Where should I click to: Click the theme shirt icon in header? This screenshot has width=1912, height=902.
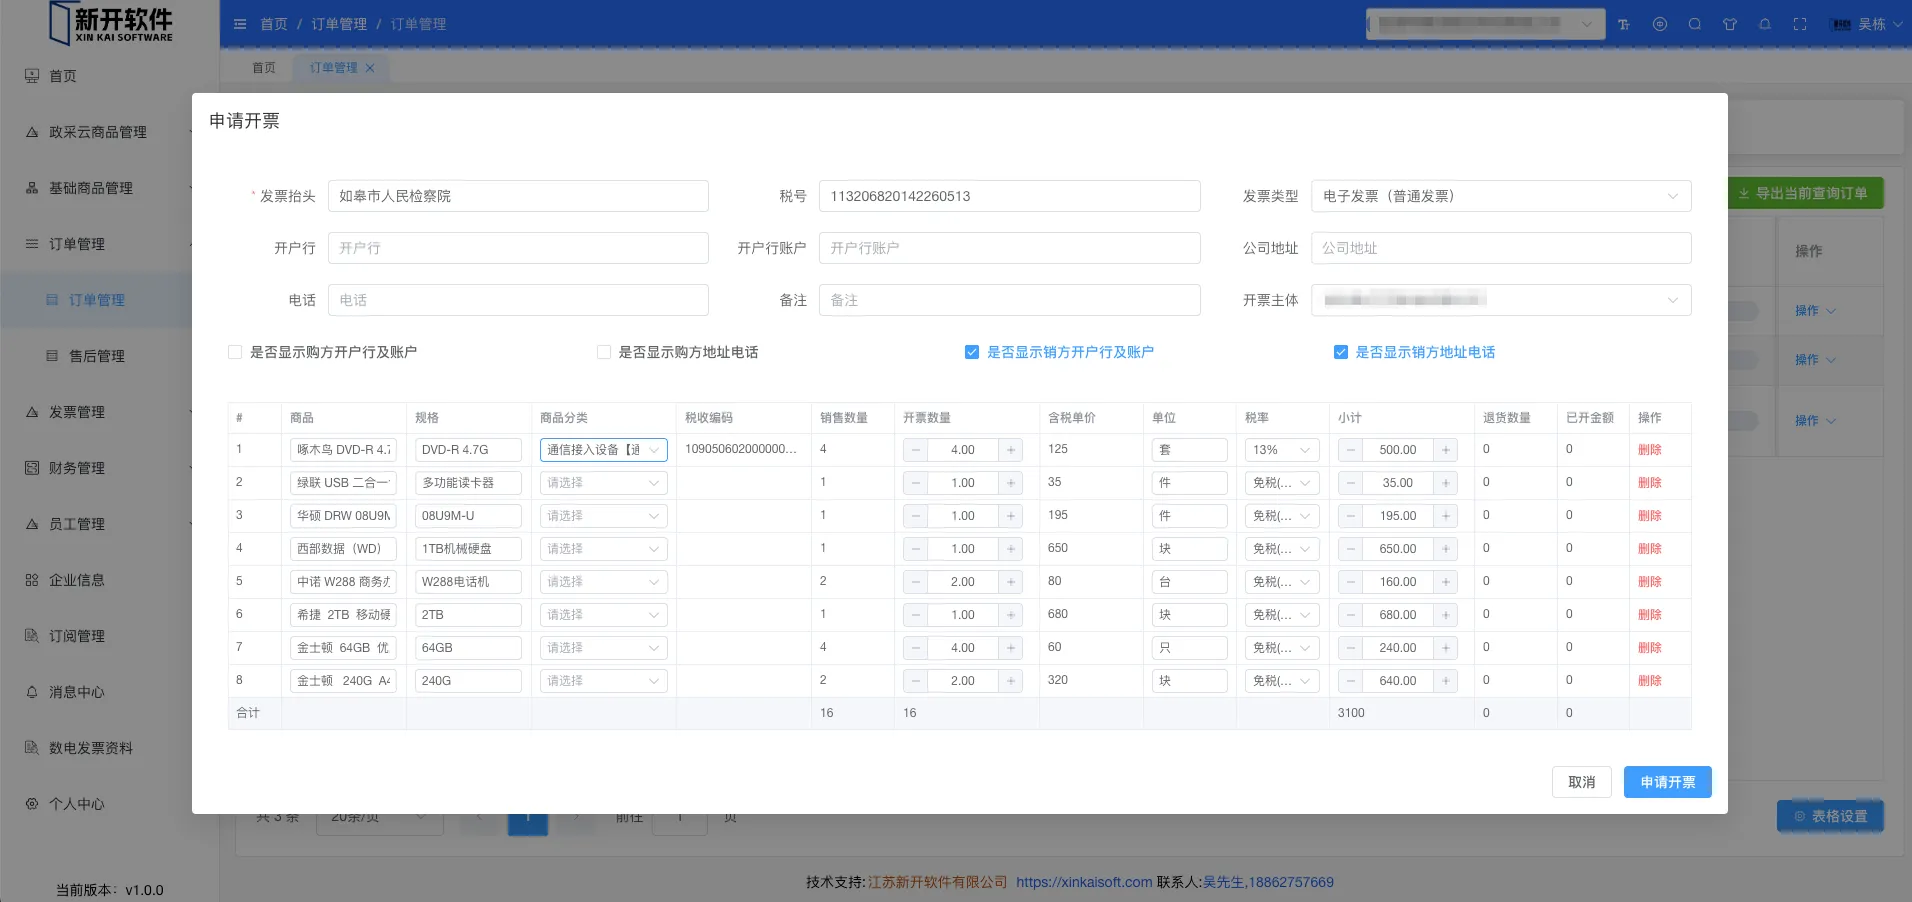tap(1730, 24)
